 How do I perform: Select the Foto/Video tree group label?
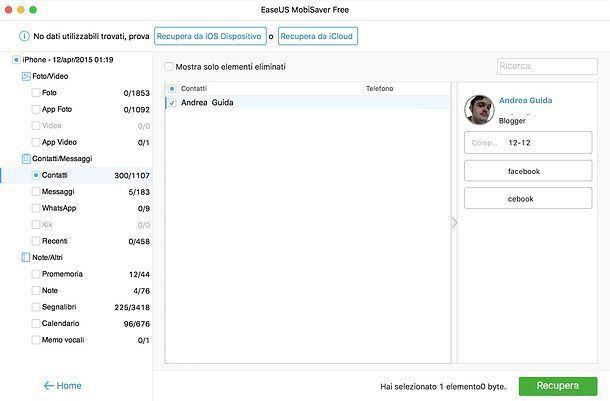[x=50, y=76]
